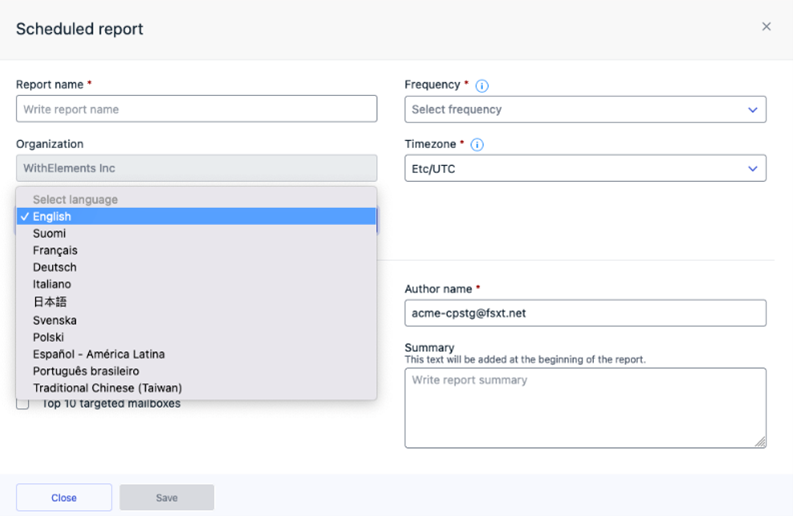Click the Frequency info icon
Image resolution: width=793 pixels, height=516 pixels.
click(x=482, y=86)
